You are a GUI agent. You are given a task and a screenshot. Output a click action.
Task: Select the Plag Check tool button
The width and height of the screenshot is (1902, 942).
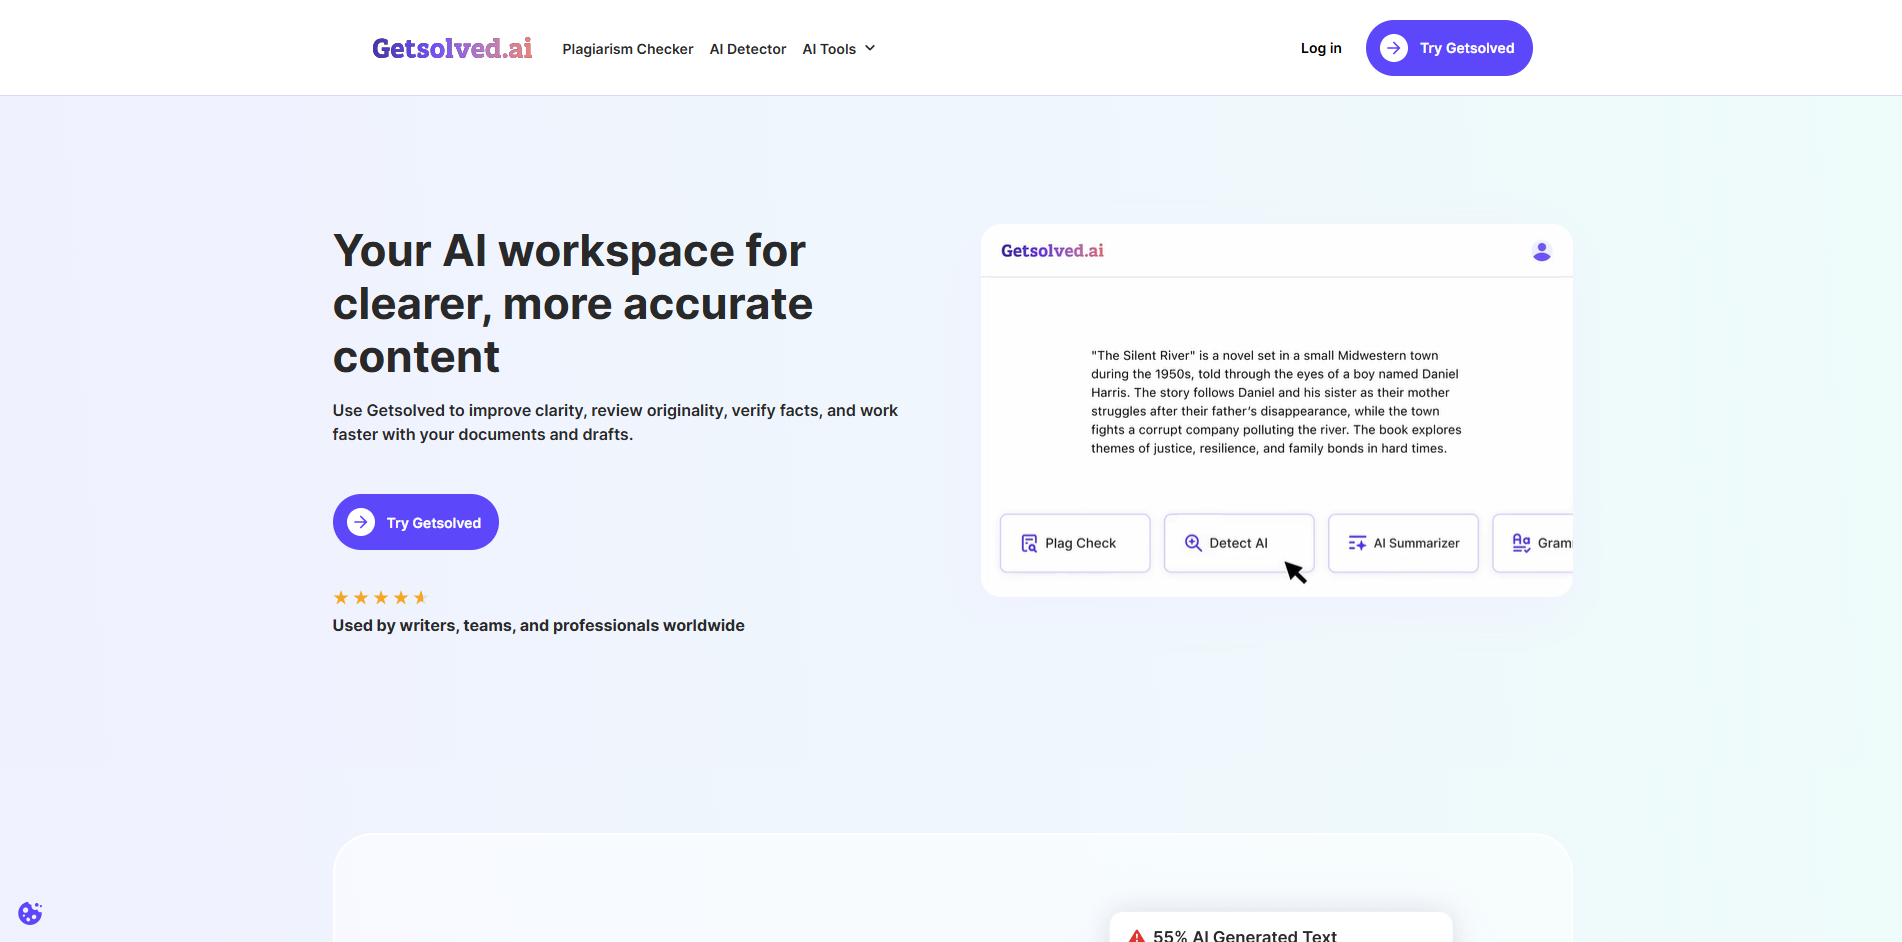pyautogui.click(x=1075, y=543)
